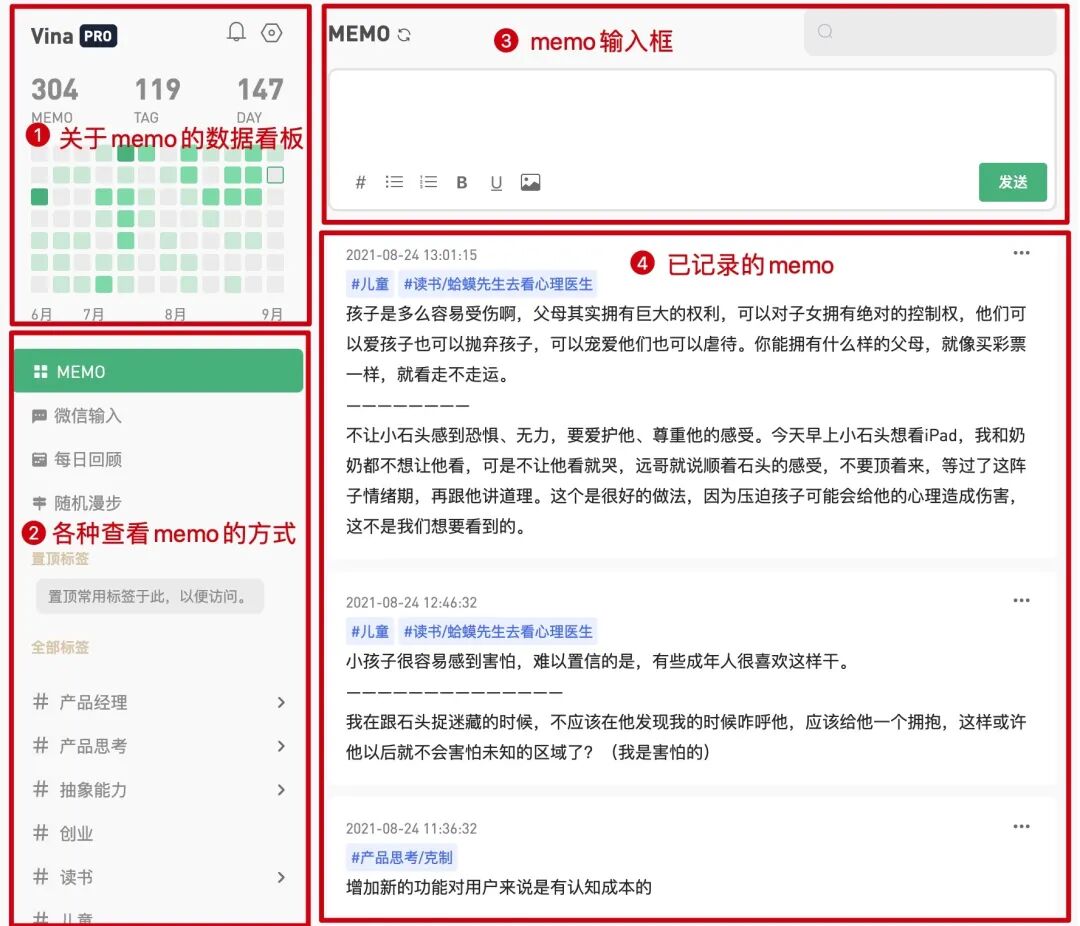Expand the 抽象能力 tag
Viewport: 1080px width, 926px height.
coord(281,790)
